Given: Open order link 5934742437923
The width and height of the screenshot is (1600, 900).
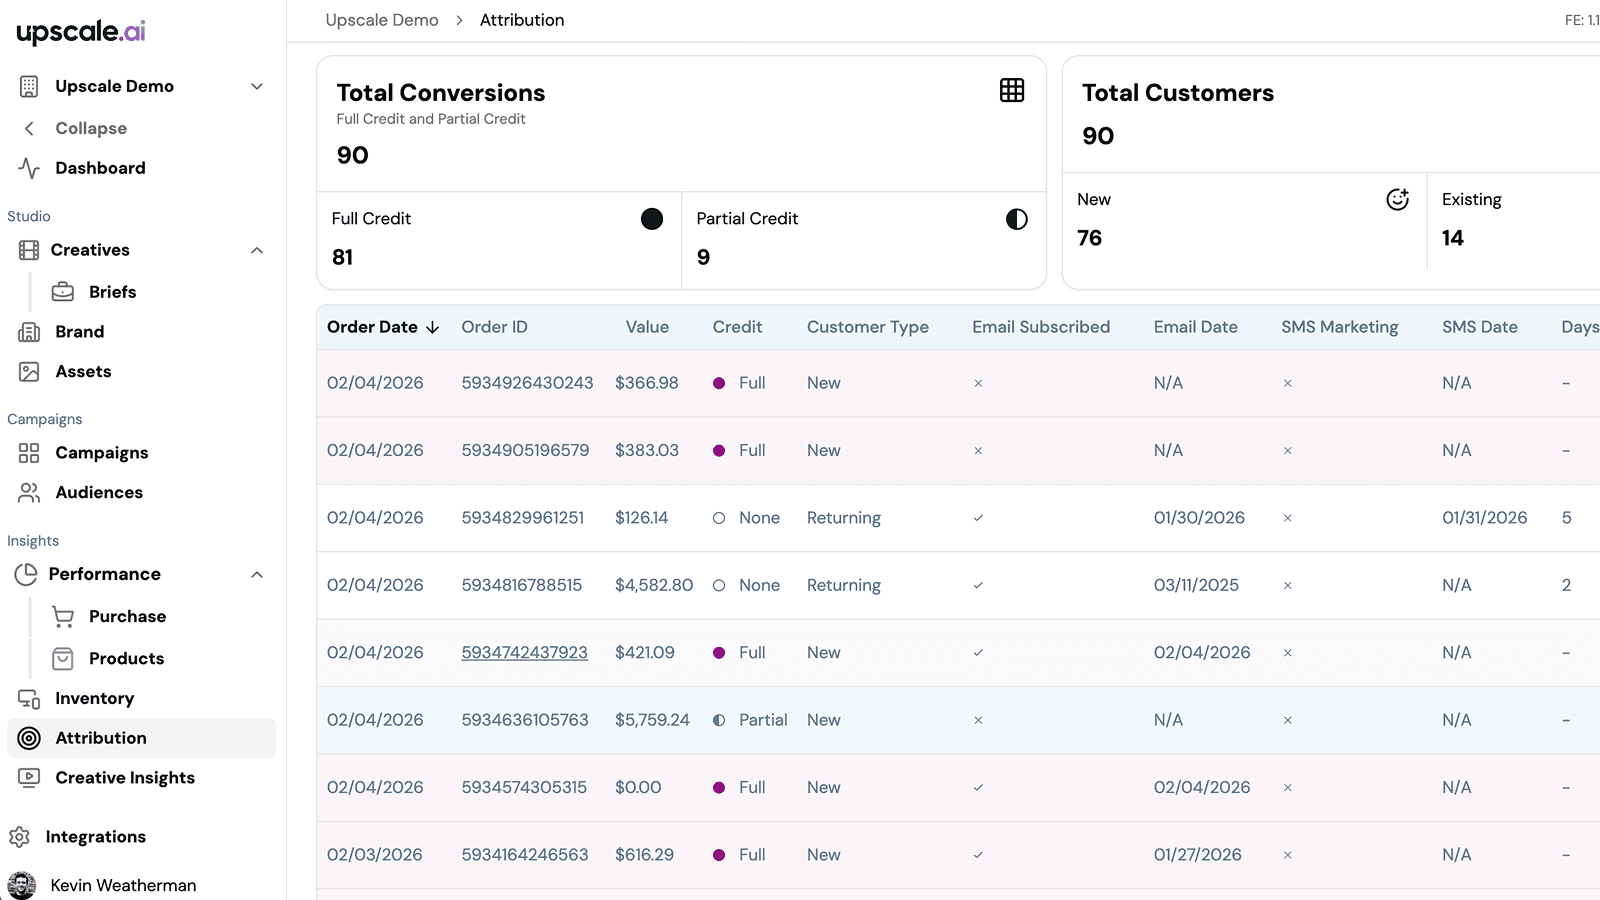Looking at the screenshot, I should (x=524, y=653).
